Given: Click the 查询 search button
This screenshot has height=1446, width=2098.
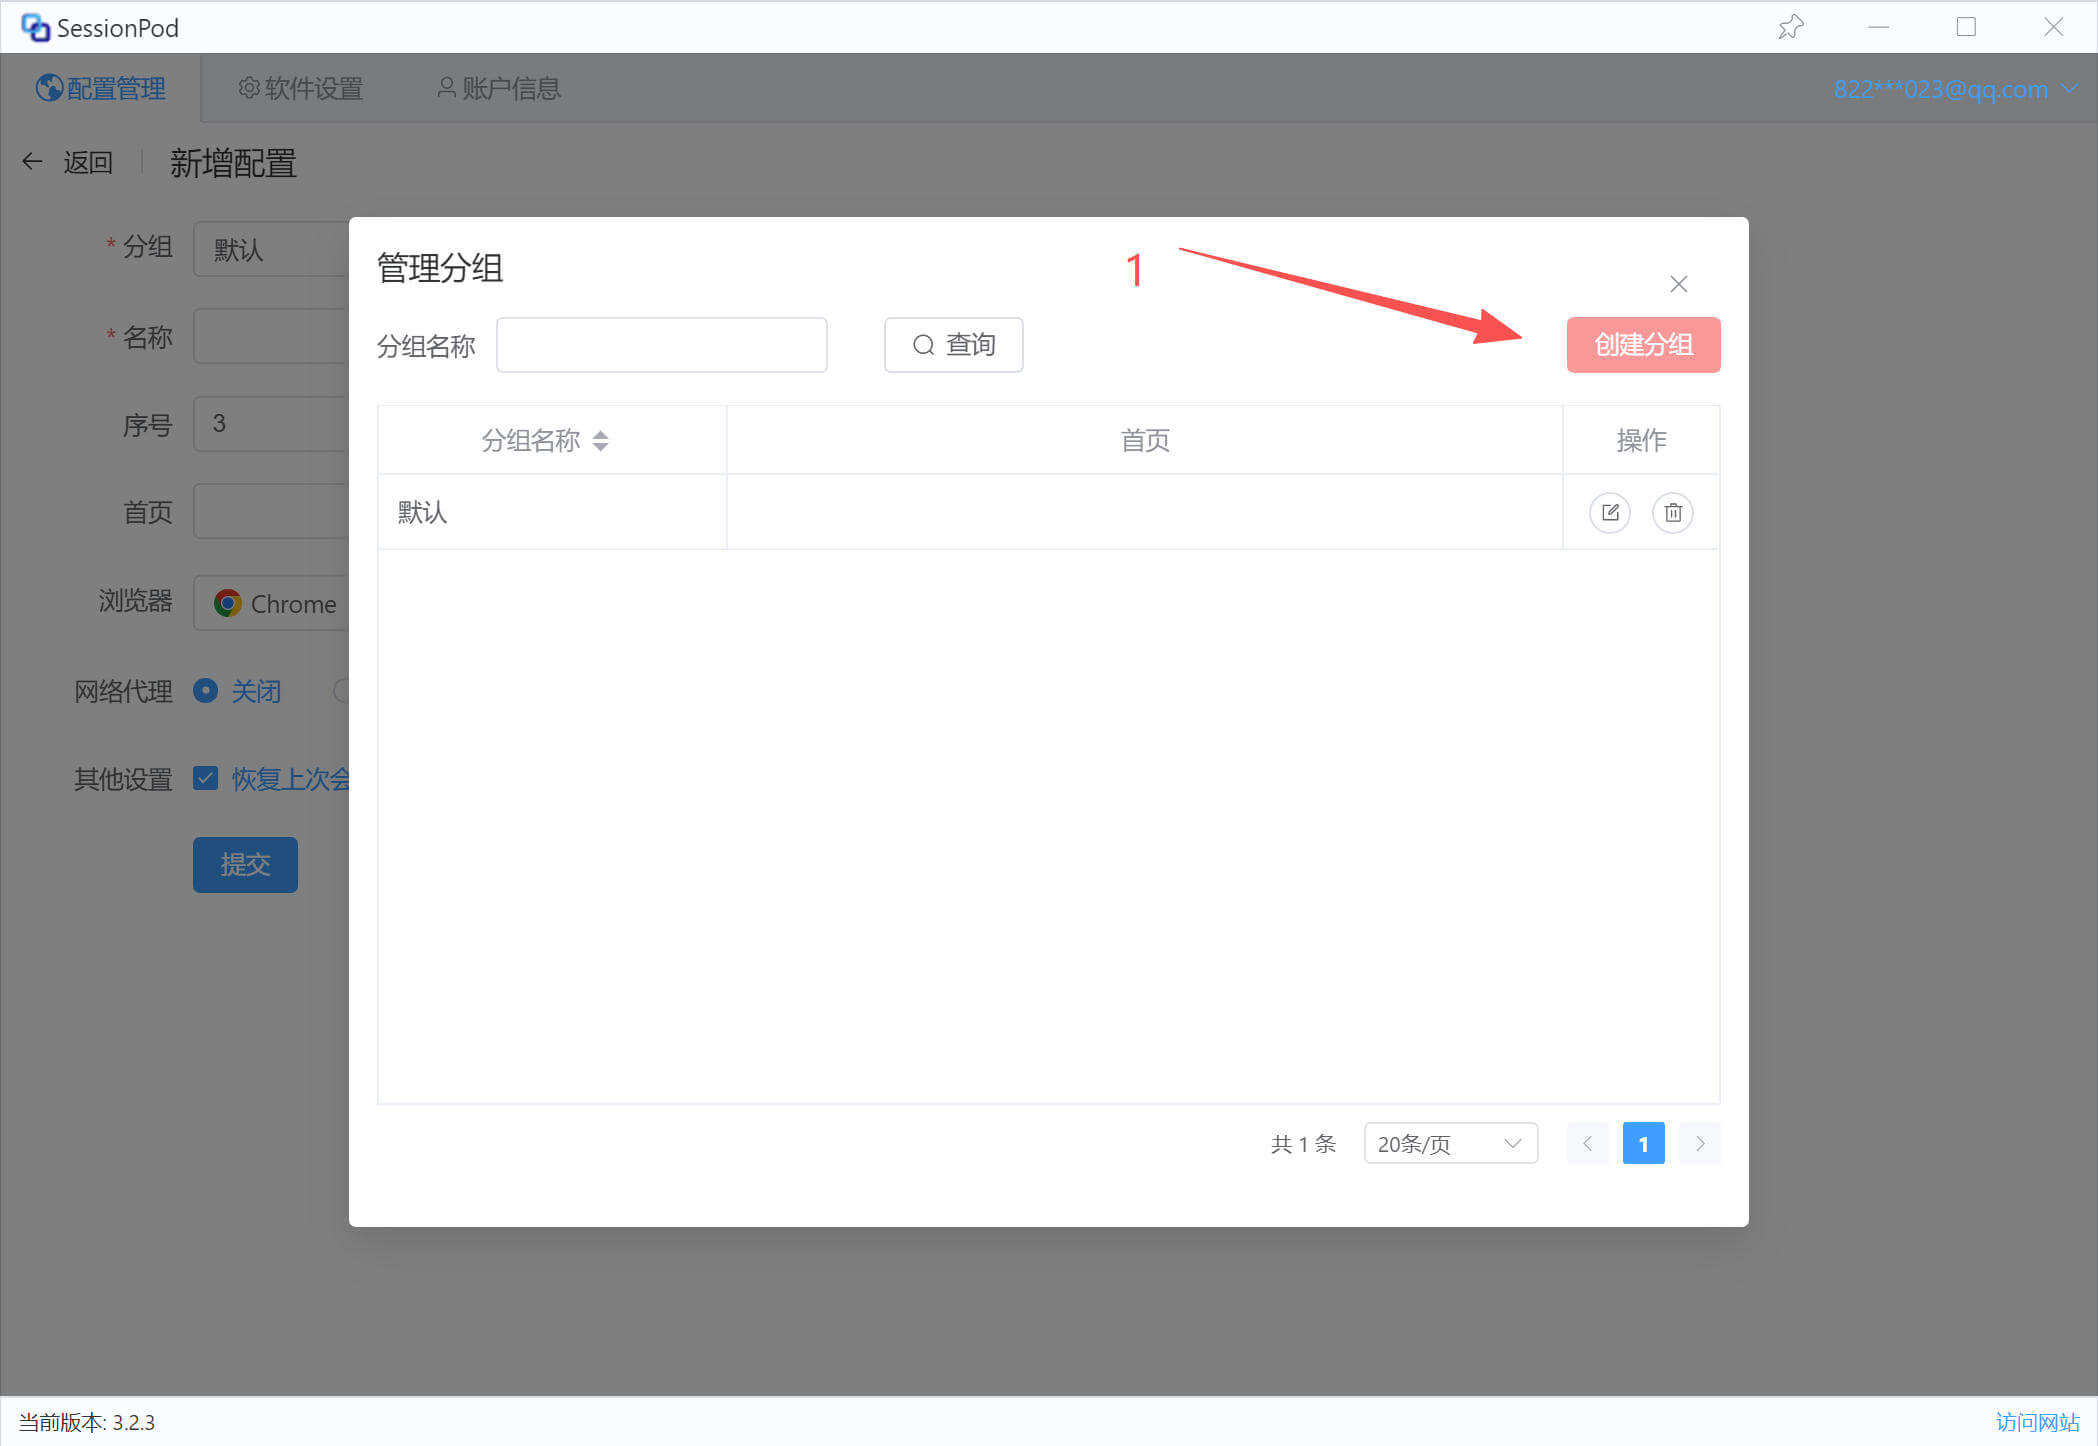Looking at the screenshot, I should (953, 345).
